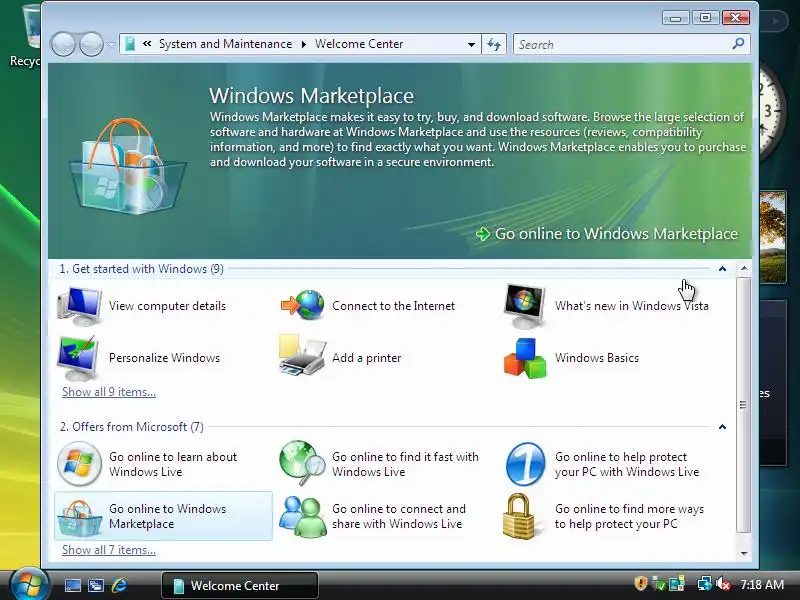Click the 2. Offers from Microsoft header
This screenshot has width=800, height=600.
pyautogui.click(x=132, y=427)
